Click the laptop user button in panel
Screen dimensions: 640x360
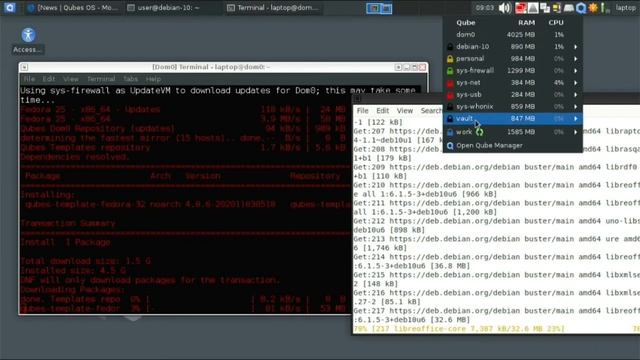pyautogui.click(x=625, y=8)
